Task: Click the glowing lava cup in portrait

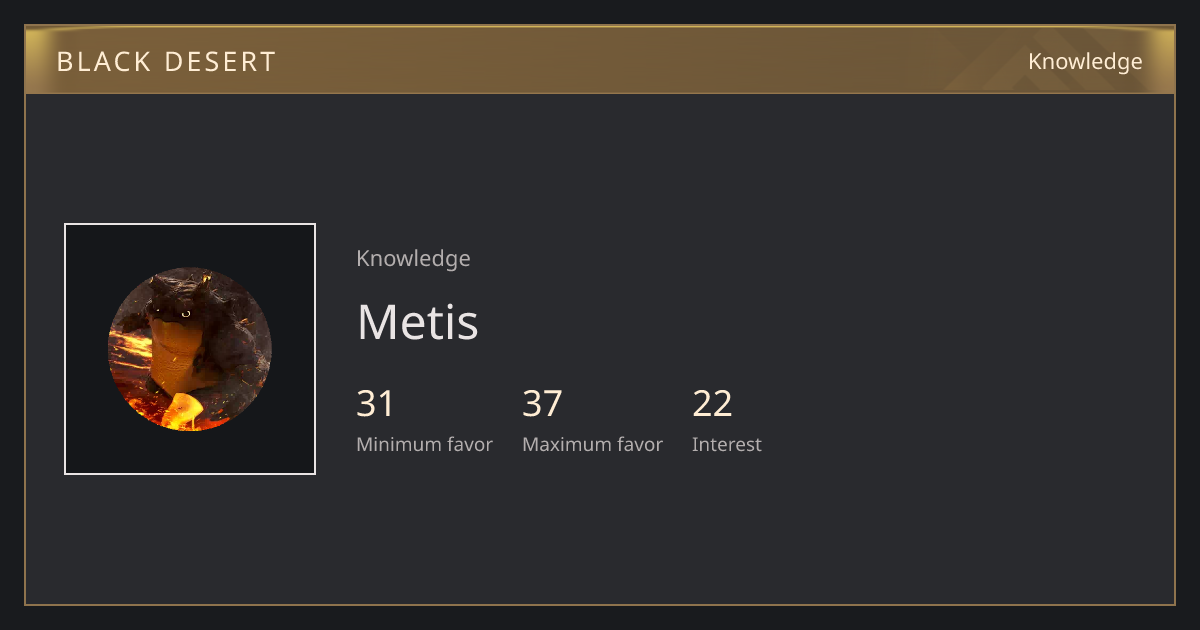Action: pyautogui.click(x=186, y=410)
